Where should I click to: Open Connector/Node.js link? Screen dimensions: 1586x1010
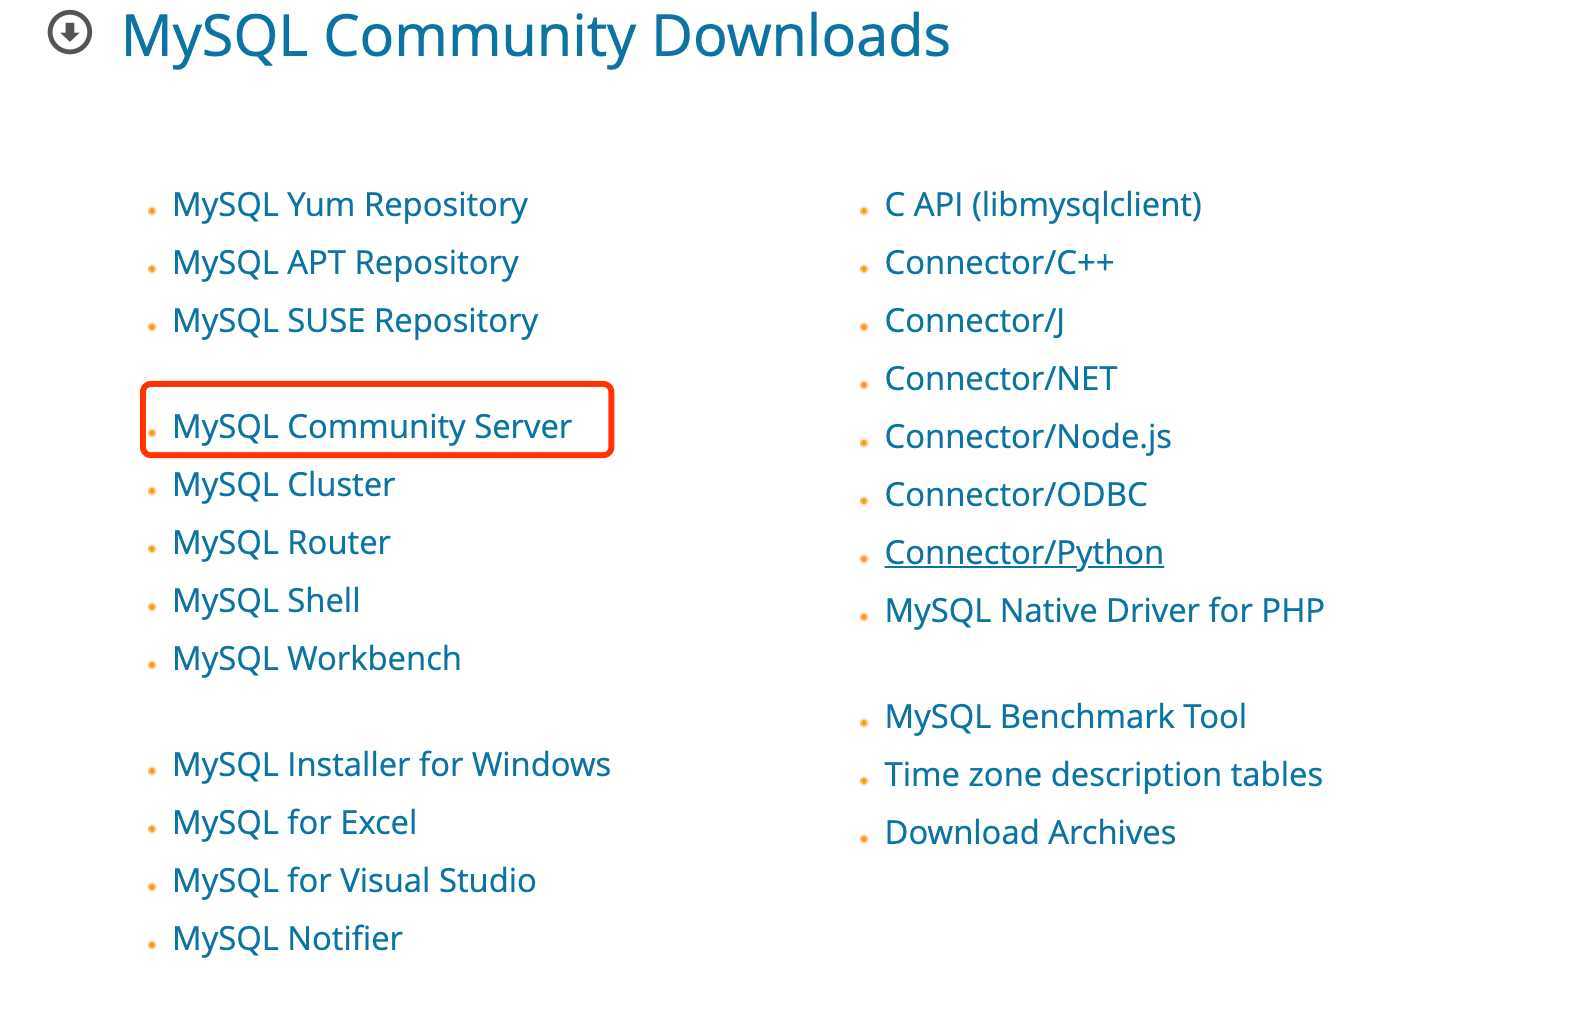[1028, 436]
